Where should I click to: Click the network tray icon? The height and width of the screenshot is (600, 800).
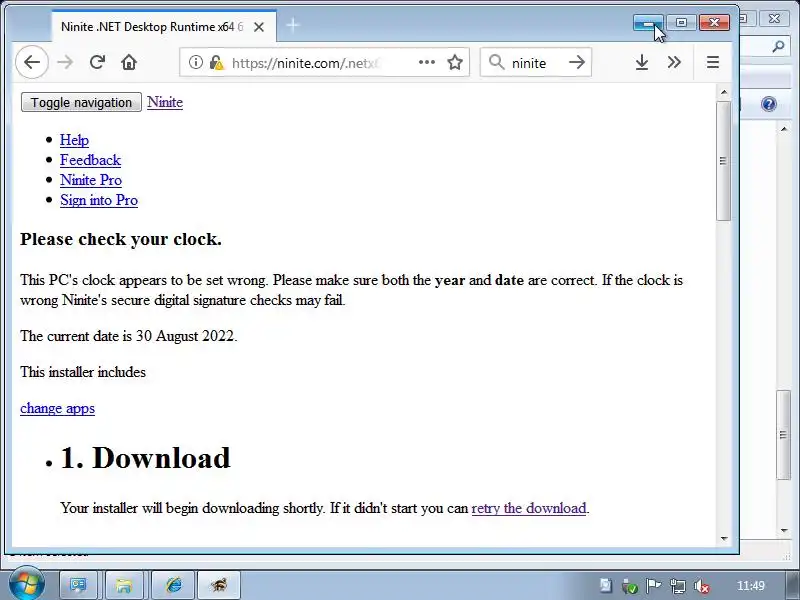pos(678,586)
